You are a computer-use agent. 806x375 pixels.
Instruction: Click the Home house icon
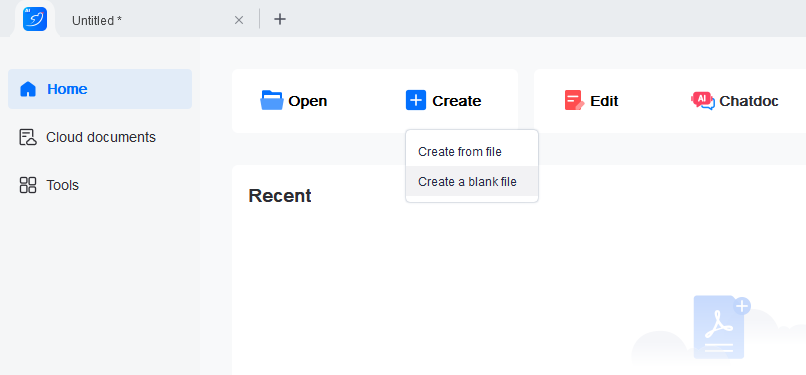click(28, 89)
